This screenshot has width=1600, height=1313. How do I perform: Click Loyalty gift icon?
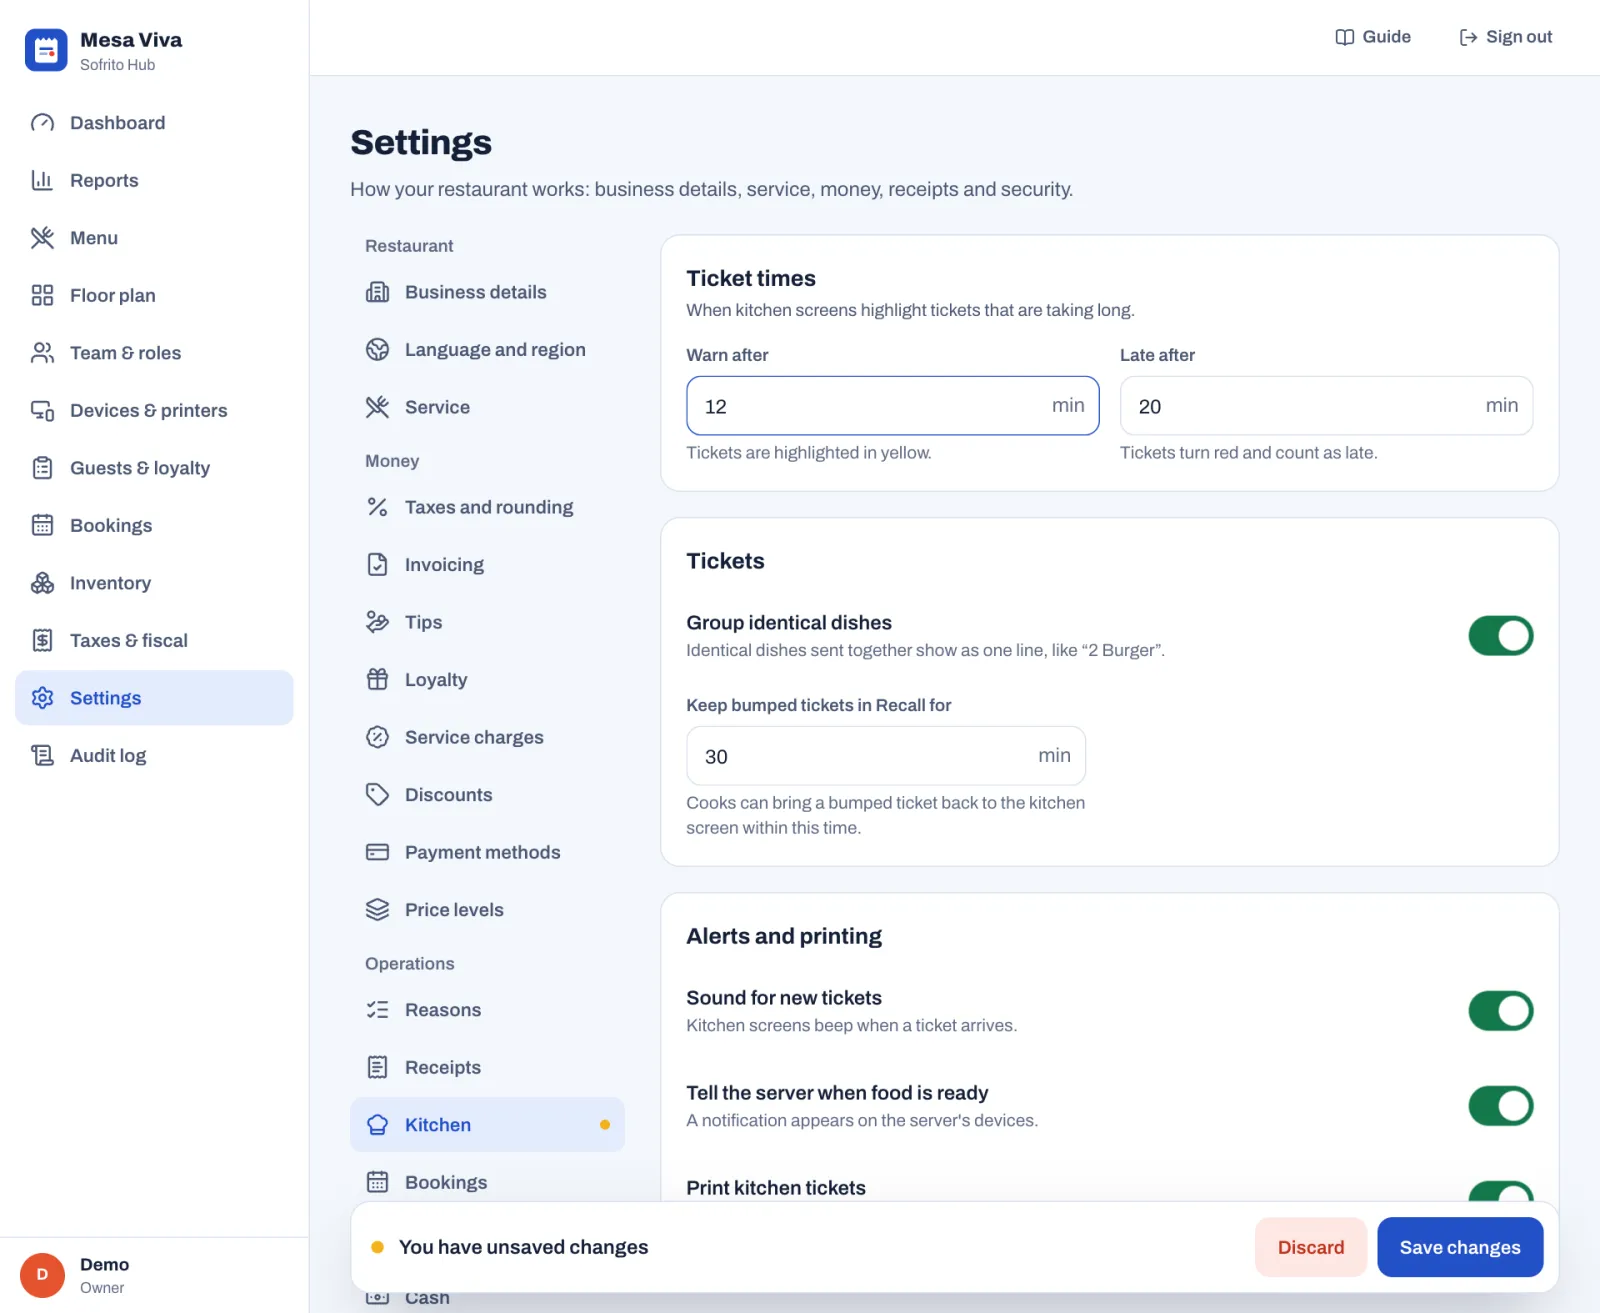coord(377,679)
